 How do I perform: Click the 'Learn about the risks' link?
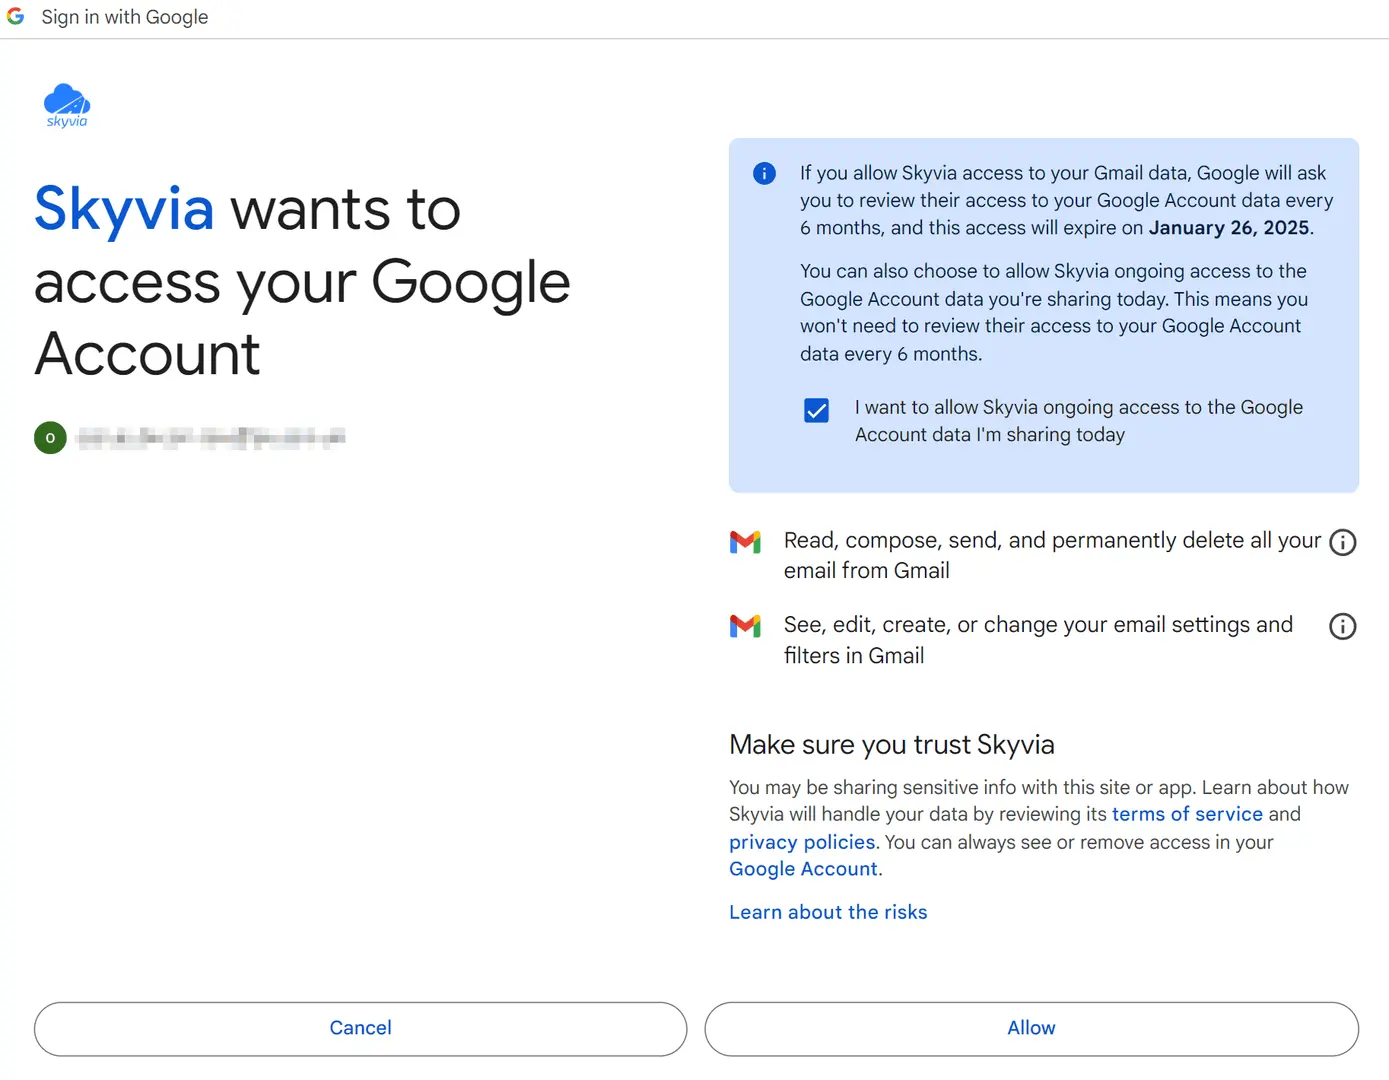tap(828, 912)
